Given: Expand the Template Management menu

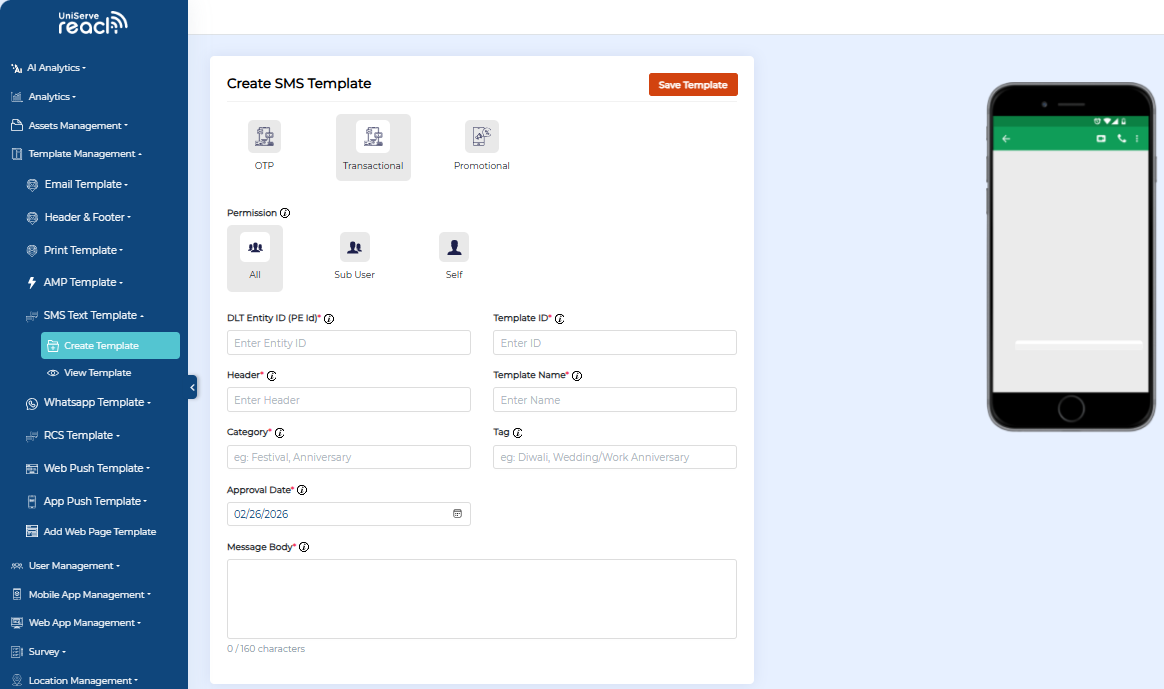Looking at the screenshot, I should point(84,154).
